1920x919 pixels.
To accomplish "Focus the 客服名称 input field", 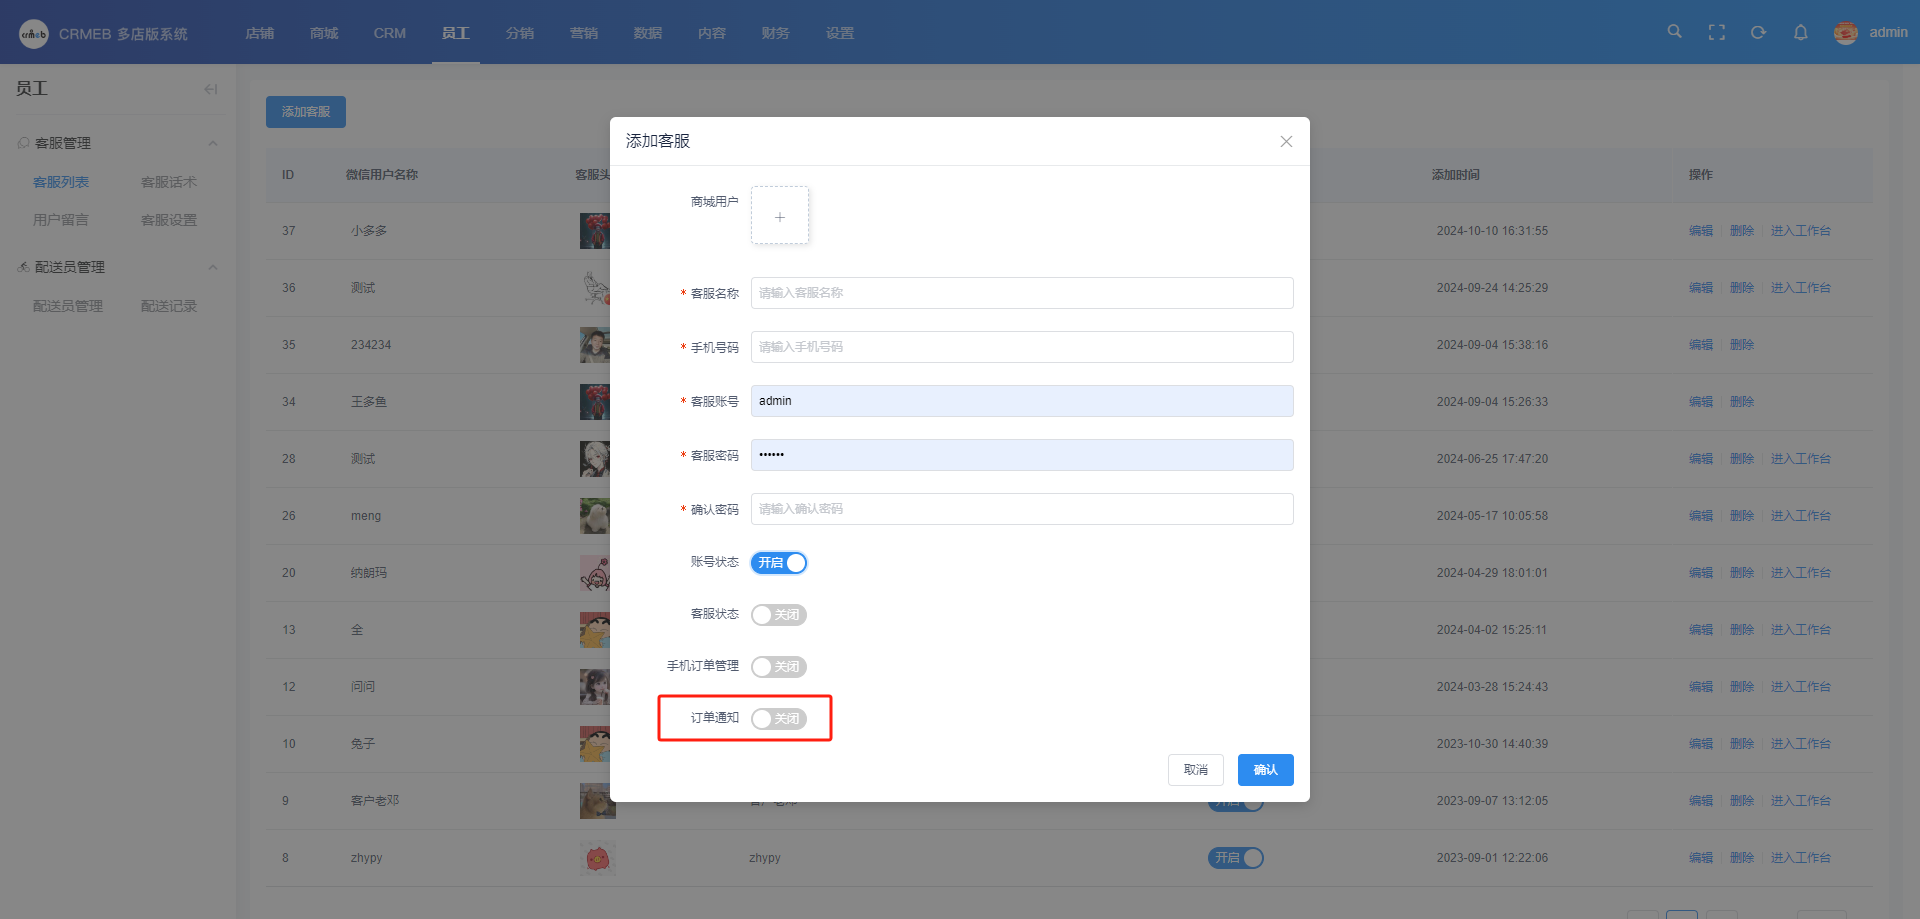I will coord(1021,293).
